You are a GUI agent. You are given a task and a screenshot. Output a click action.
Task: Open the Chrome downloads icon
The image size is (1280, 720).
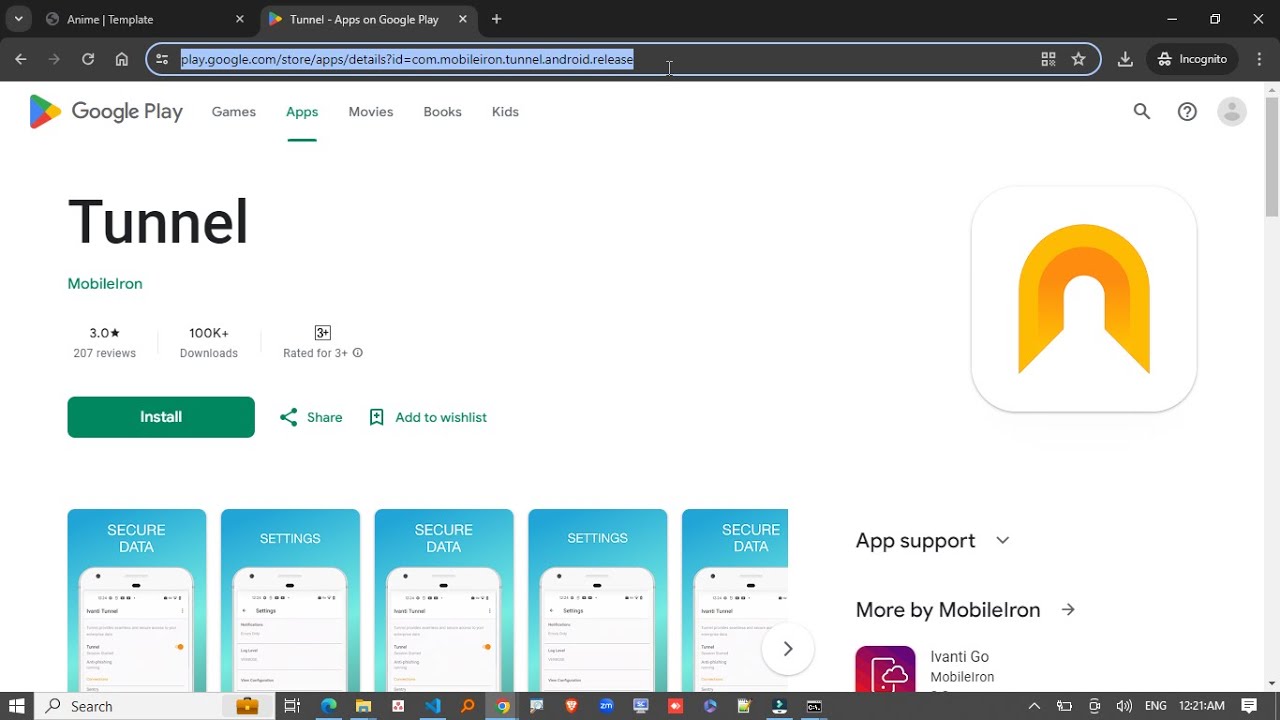coord(1125,59)
